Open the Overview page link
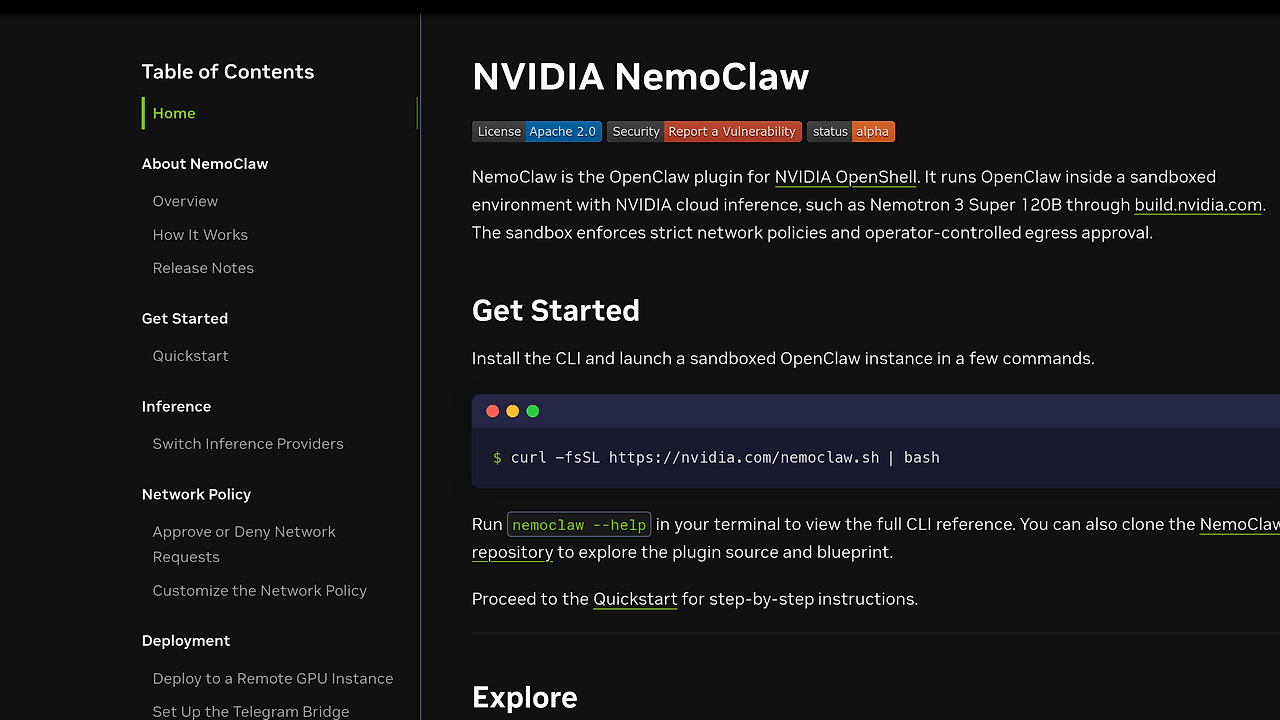 click(x=185, y=201)
